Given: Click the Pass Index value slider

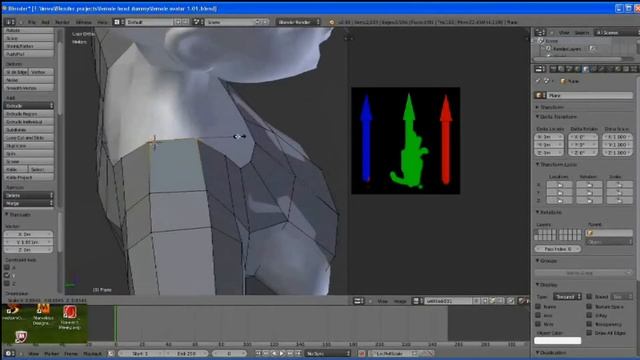Looking at the screenshot, I should click(558, 249).
